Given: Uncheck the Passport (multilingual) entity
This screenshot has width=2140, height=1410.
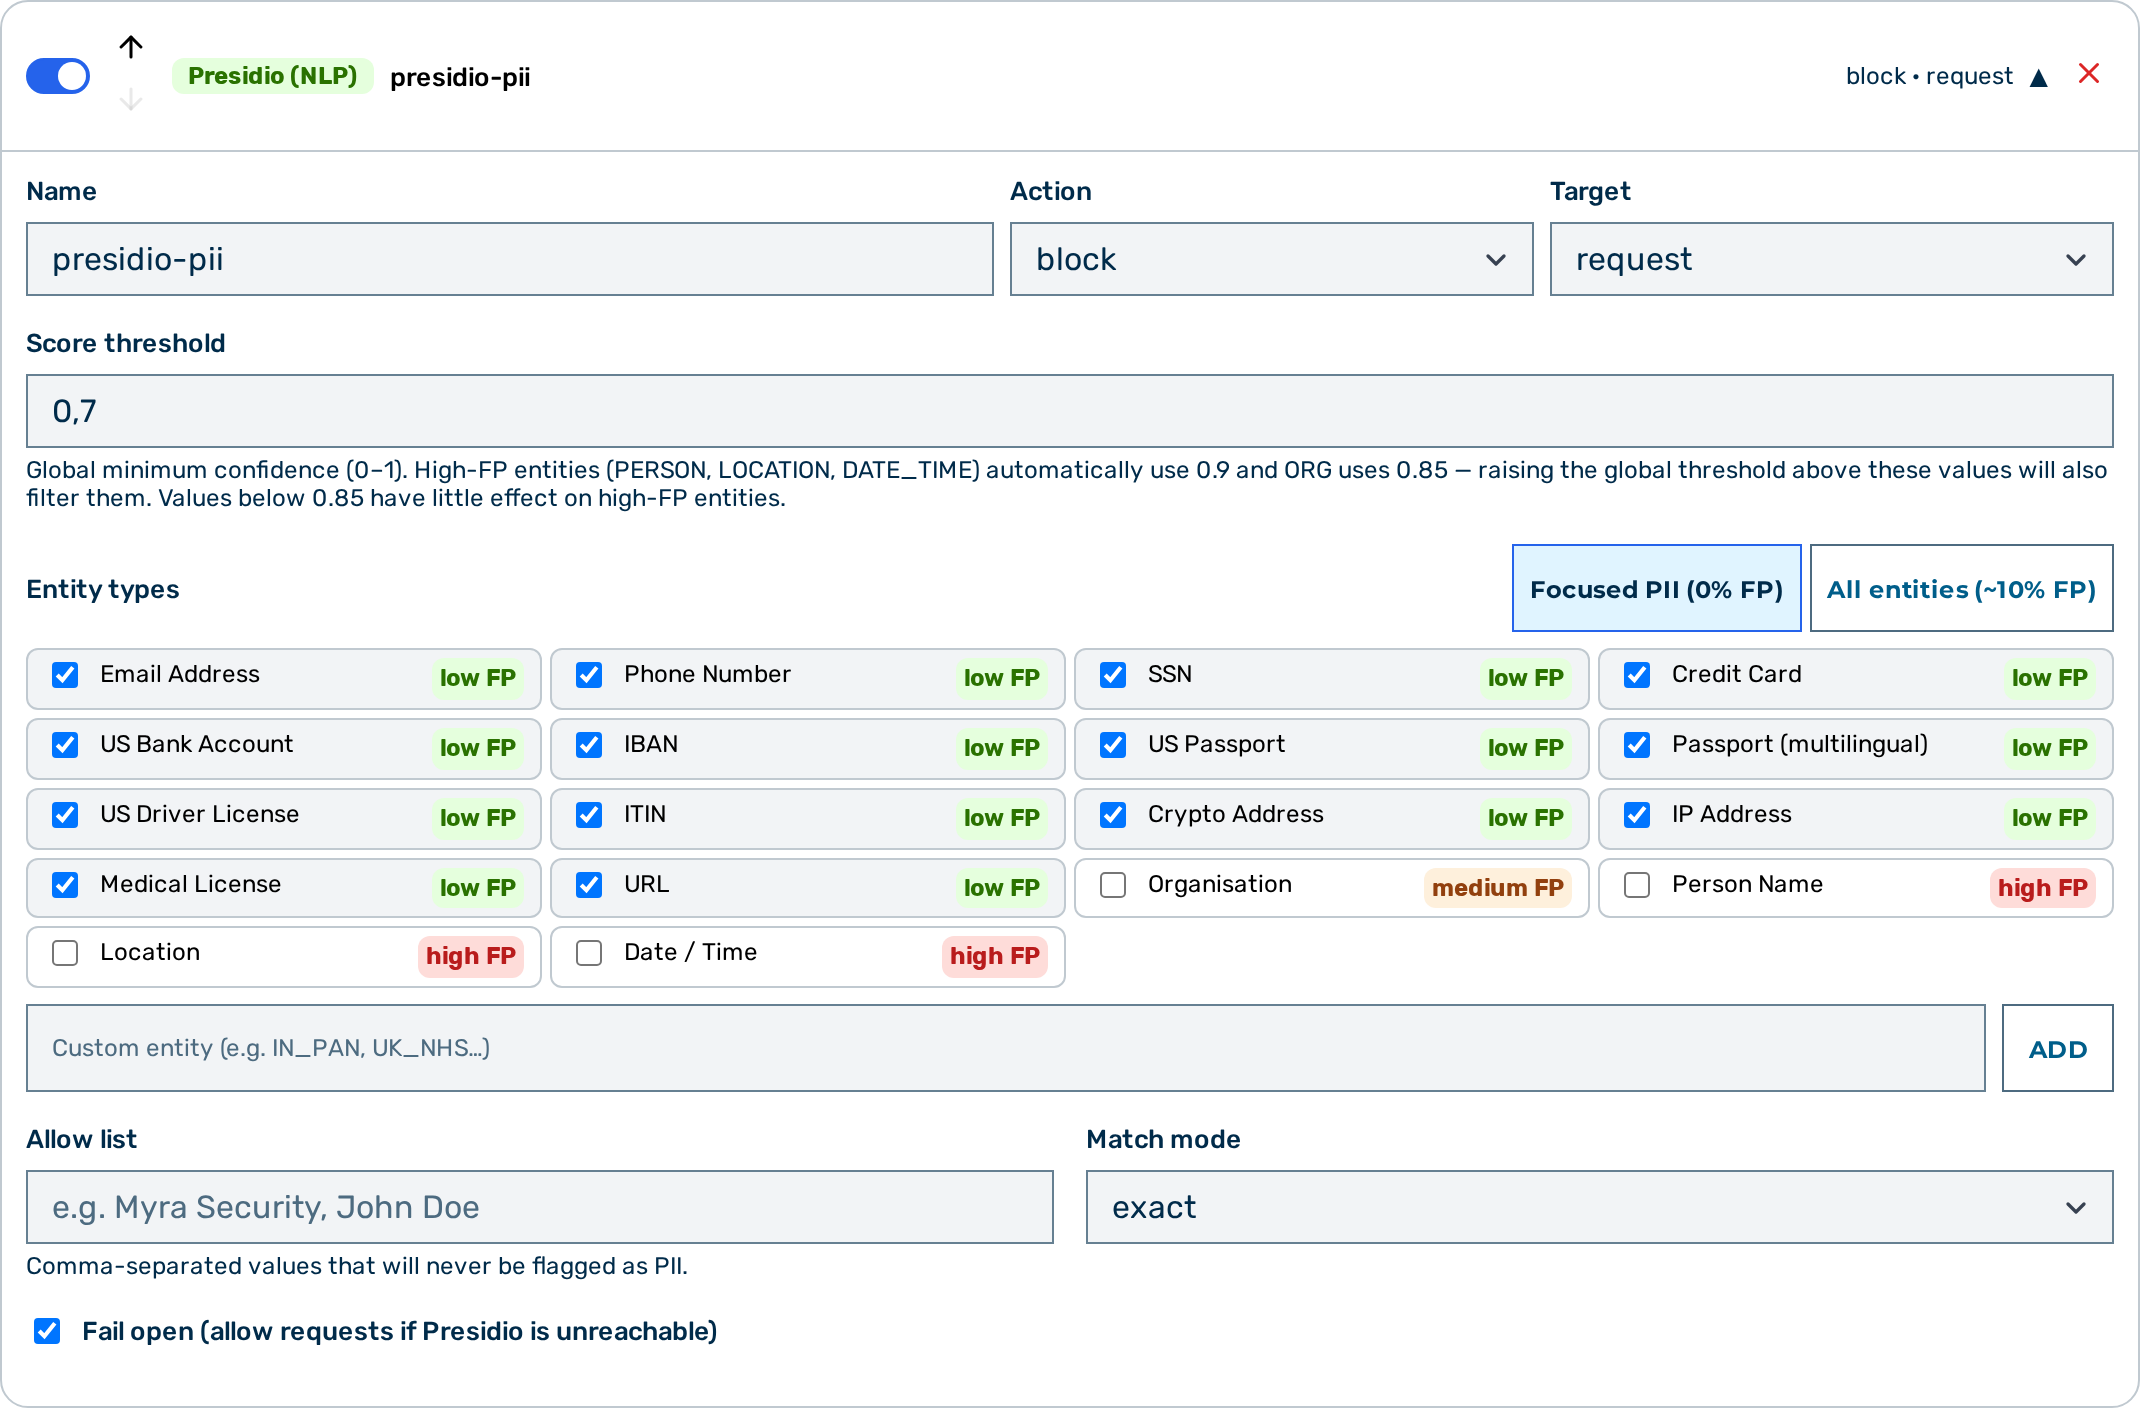Looking at the screenshot, I should [x=1637, y=745].
